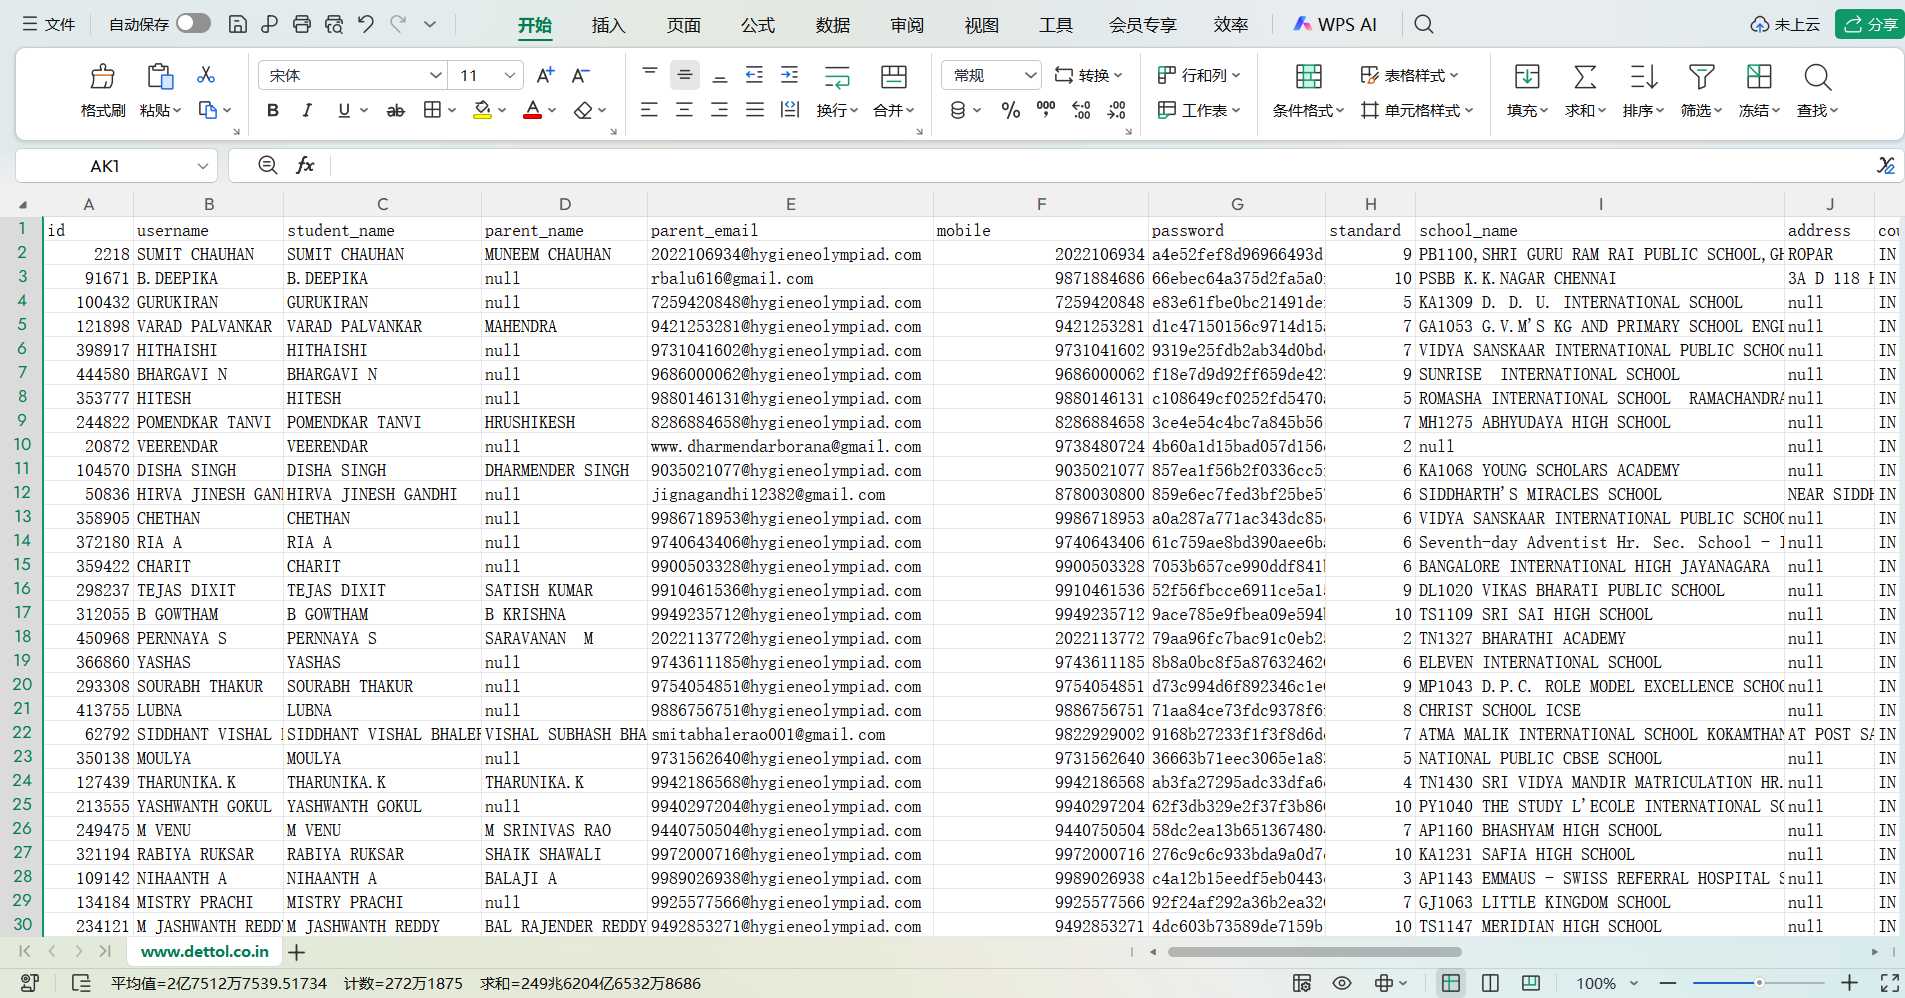The width and height of the screenshot is (1905, 998).
Task: Click the Not in cloud (未上云) button
Action: point(1785,24)
